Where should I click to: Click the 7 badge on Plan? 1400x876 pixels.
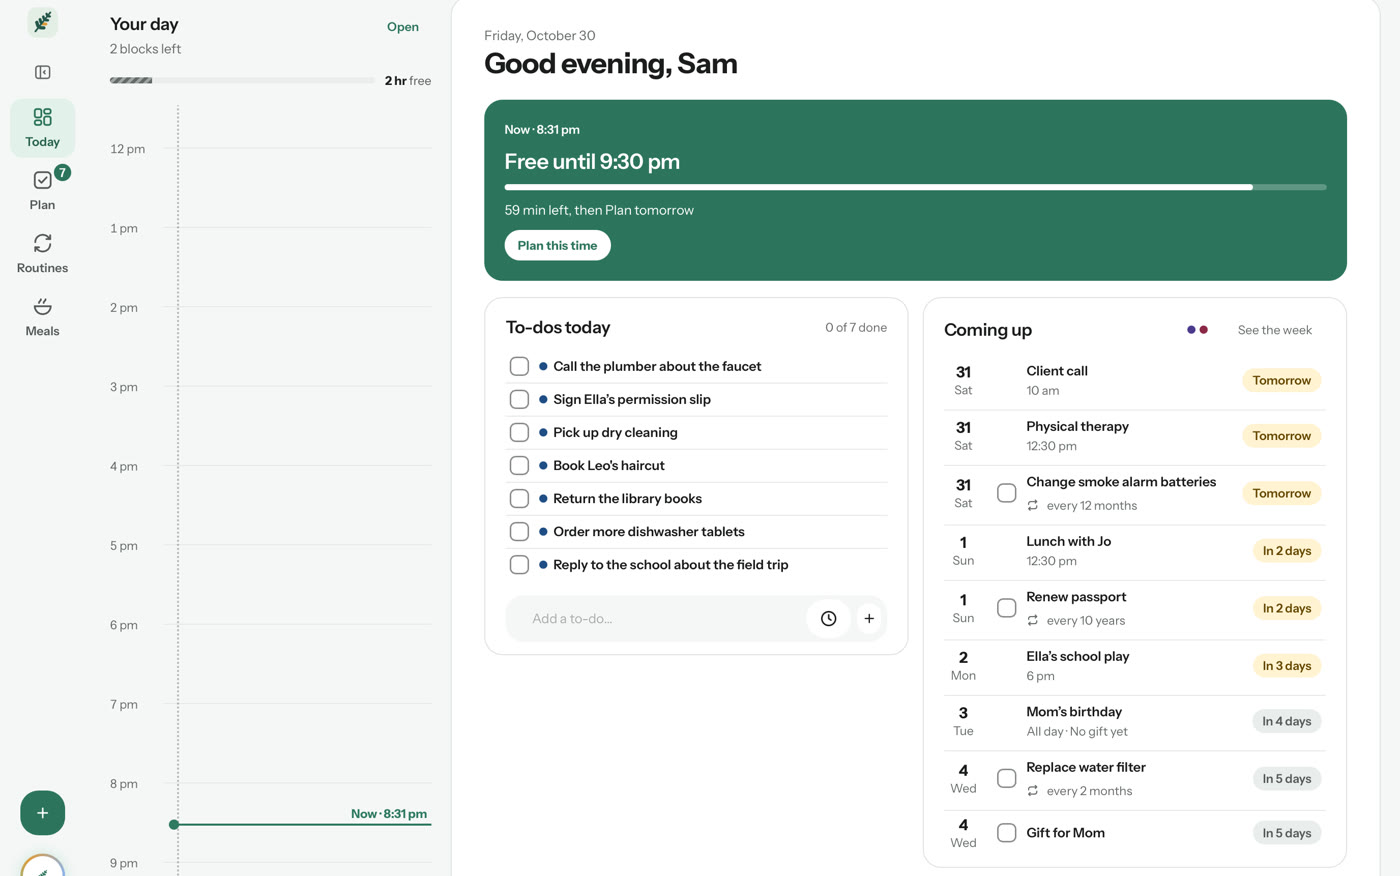pyautogui.click(x=62, y=172)
